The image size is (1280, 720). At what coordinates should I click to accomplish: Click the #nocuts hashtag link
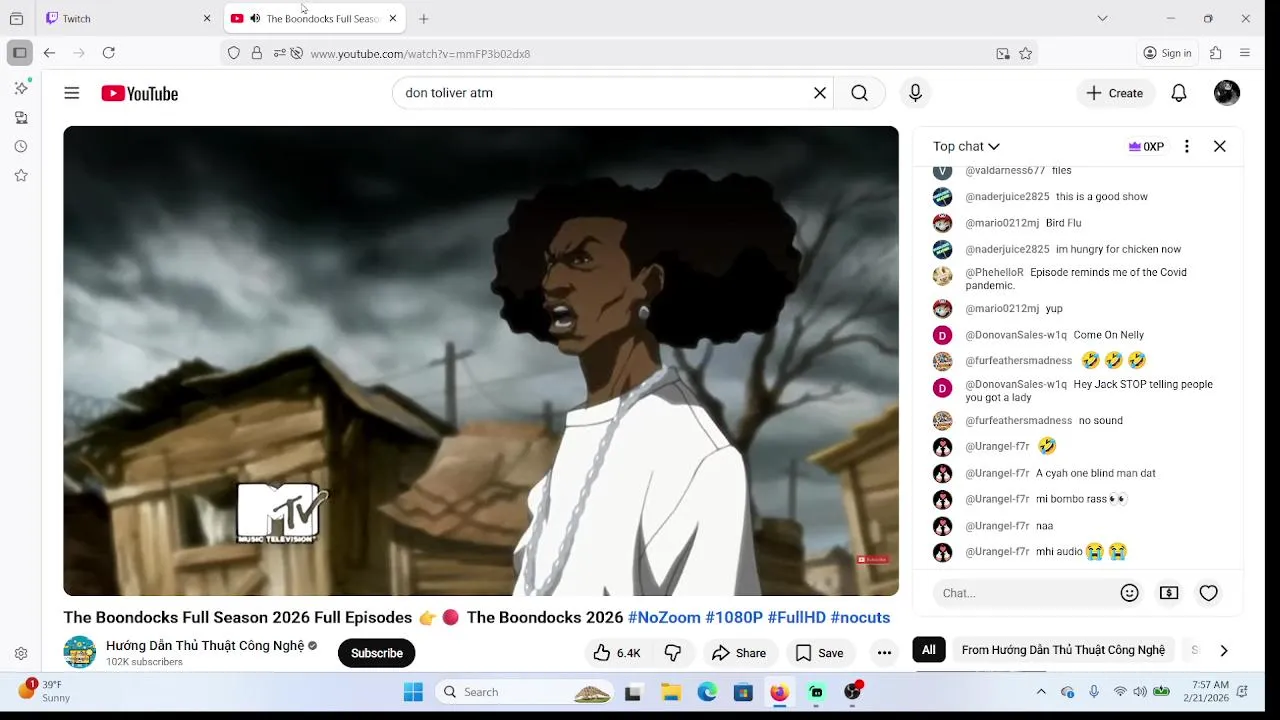click(x=860, y=617)
